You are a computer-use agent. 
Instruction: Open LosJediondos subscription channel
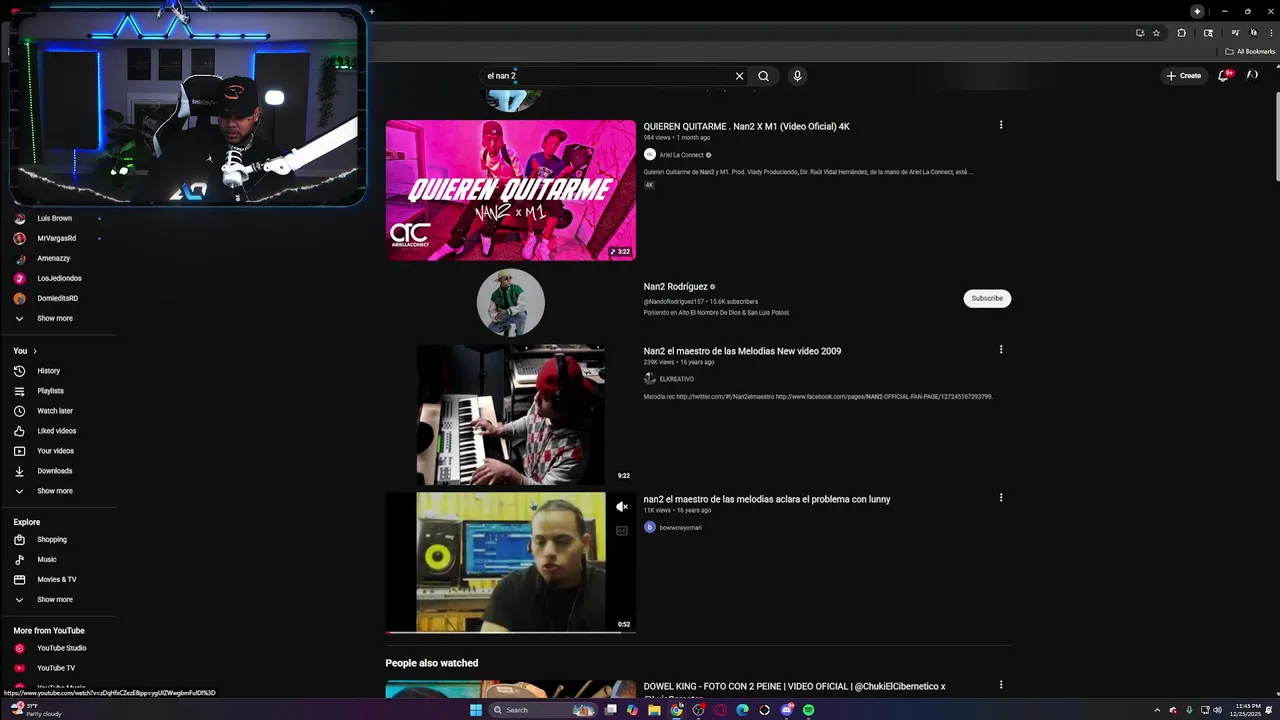point(58,278)
